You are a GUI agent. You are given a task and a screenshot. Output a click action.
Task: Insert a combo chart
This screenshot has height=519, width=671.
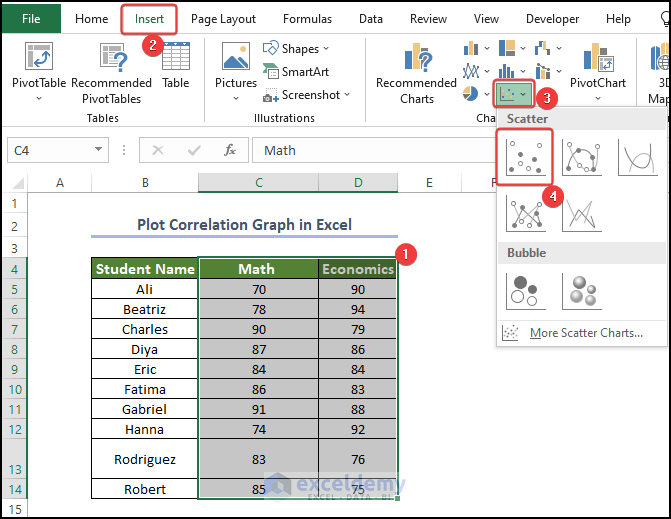543,71
